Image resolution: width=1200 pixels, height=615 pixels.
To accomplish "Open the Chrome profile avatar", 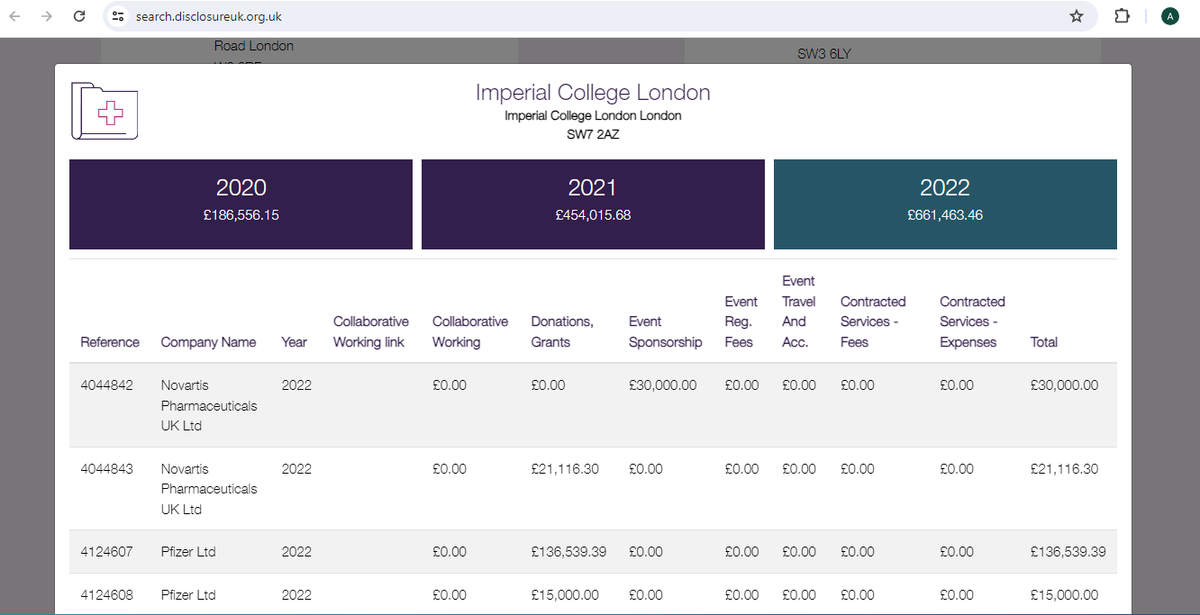I will coord(1169,16).
